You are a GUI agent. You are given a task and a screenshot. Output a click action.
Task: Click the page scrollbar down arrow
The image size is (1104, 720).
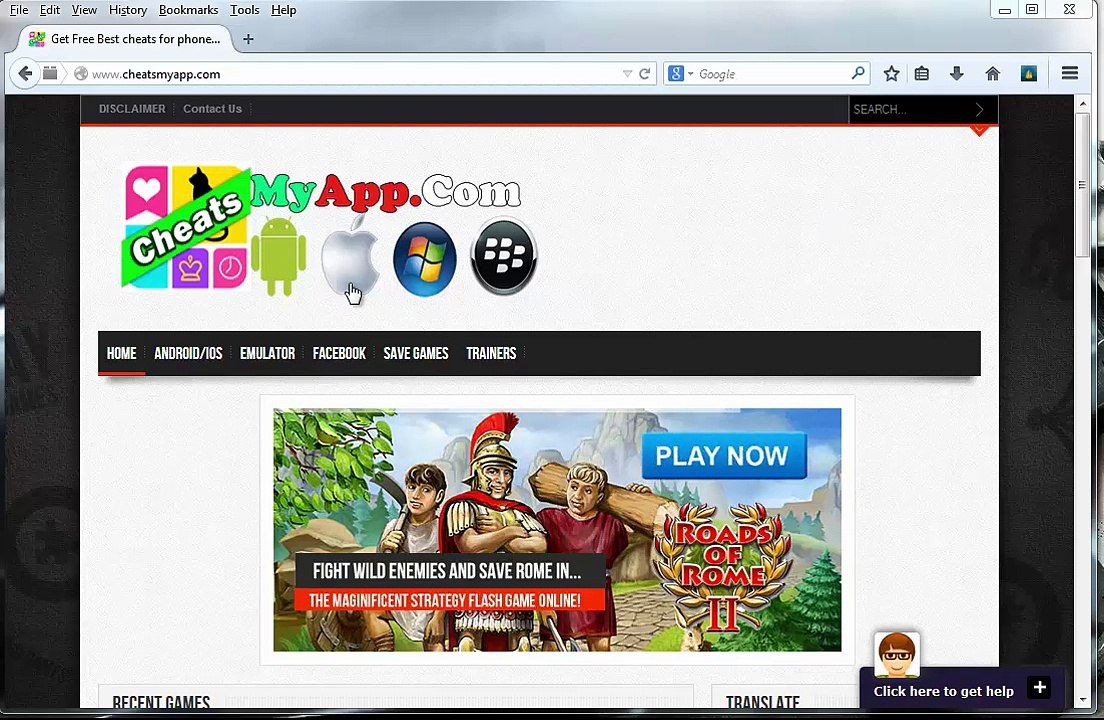(x=1083, y=700)
